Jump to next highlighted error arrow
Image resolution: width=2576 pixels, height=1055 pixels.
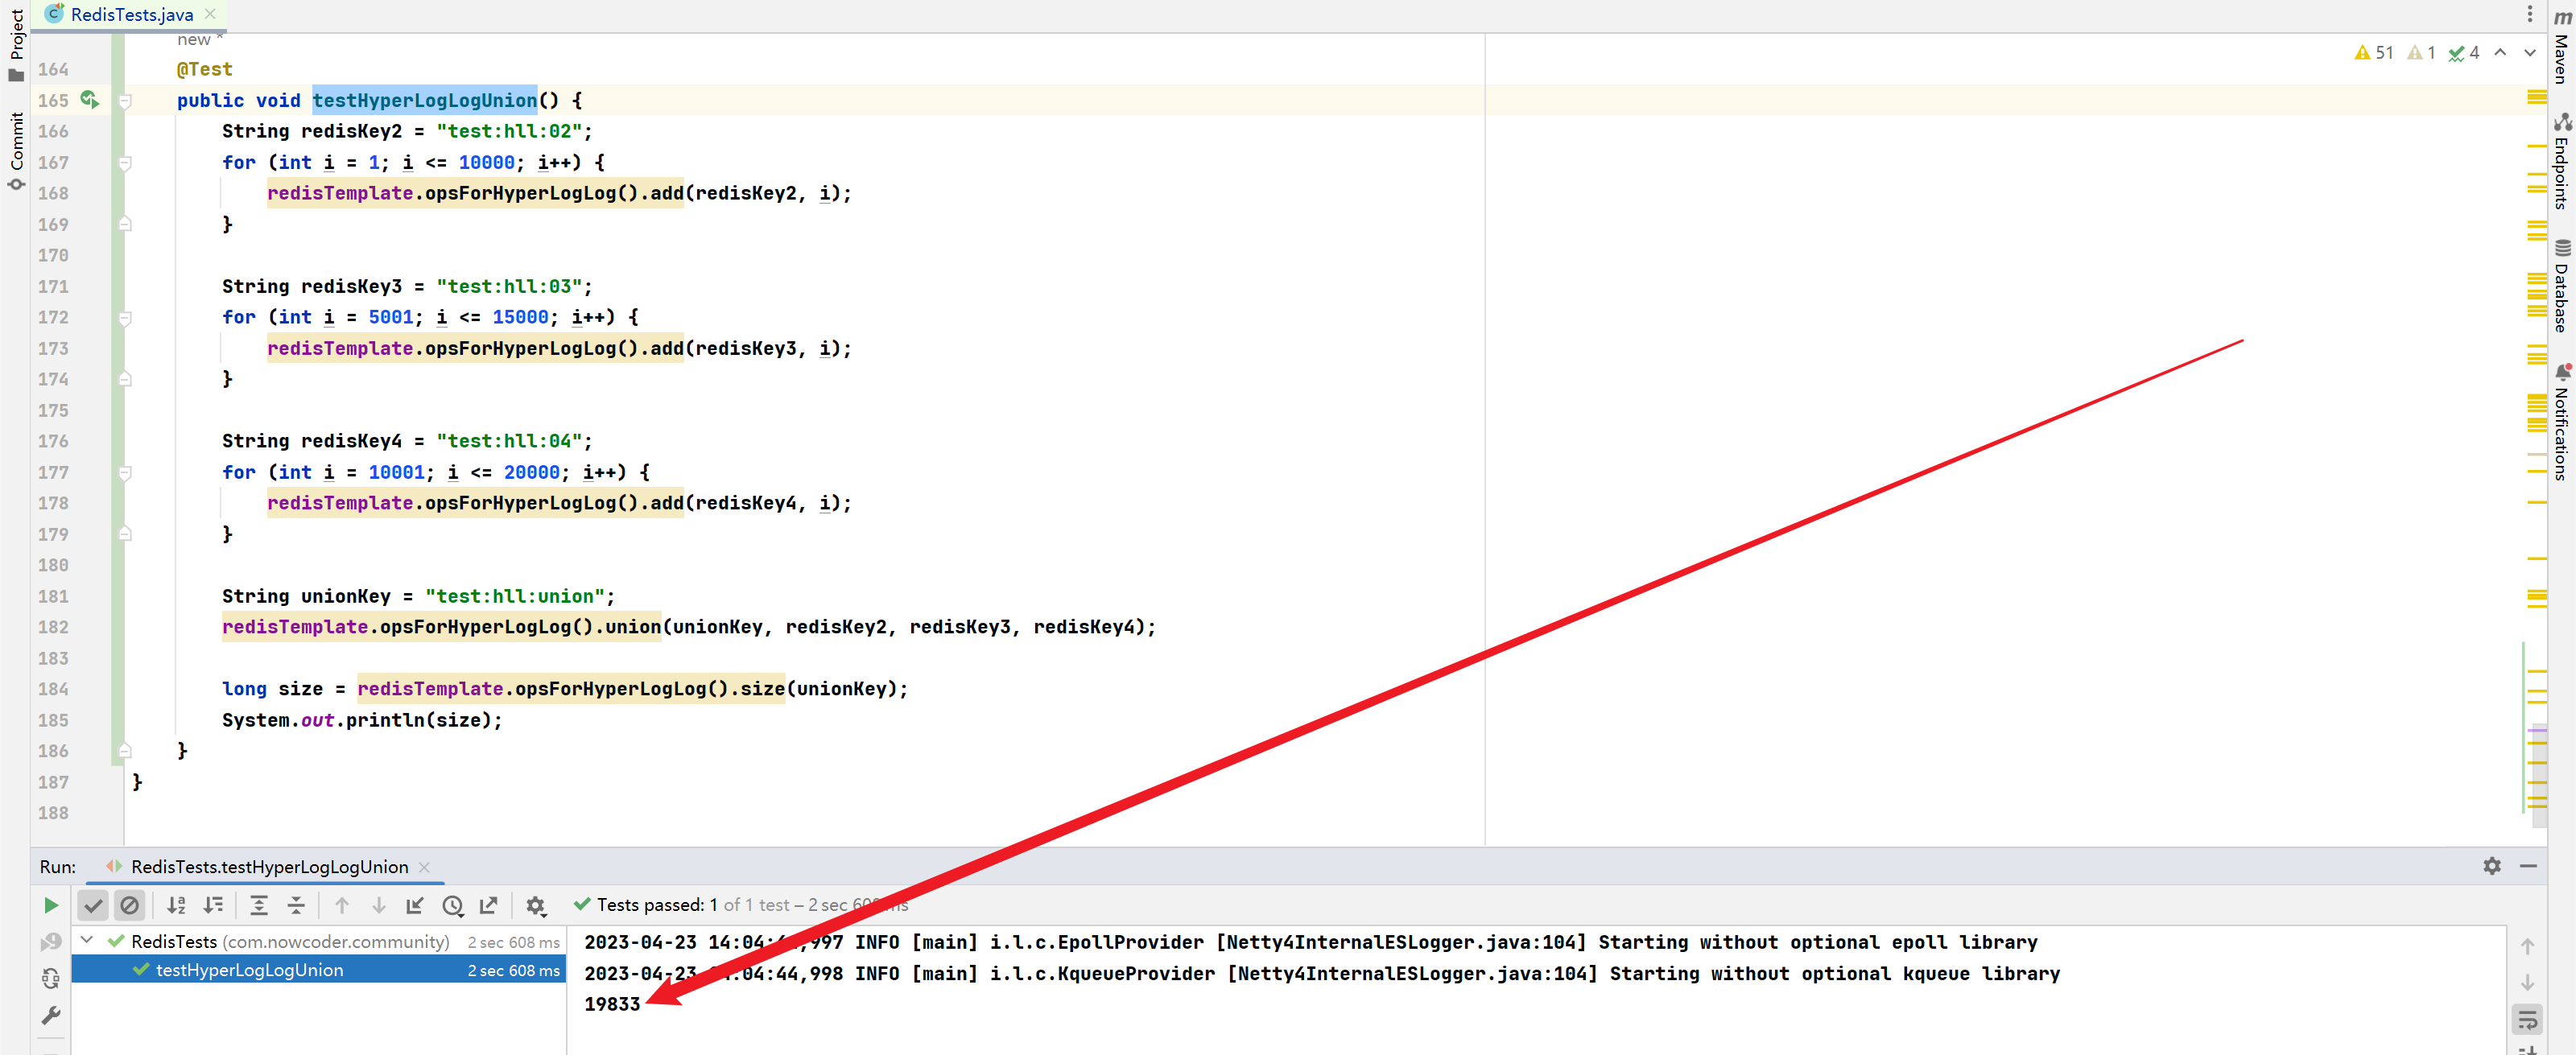tap(2530, 52)
